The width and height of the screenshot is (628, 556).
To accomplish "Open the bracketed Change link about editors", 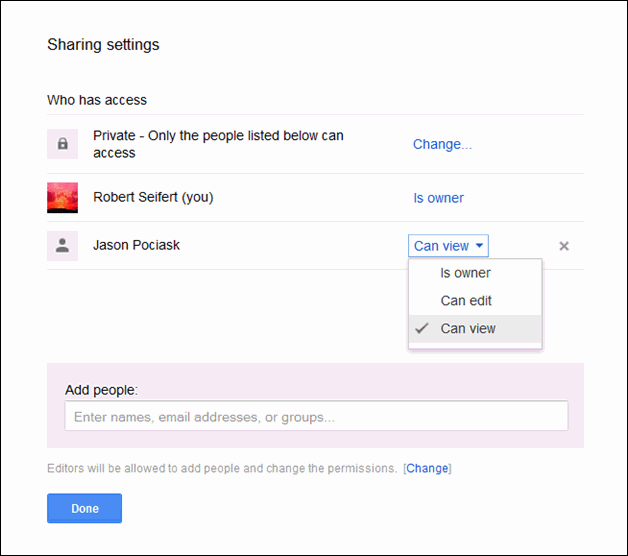I will pyautogui.click(x=427, y=468).
